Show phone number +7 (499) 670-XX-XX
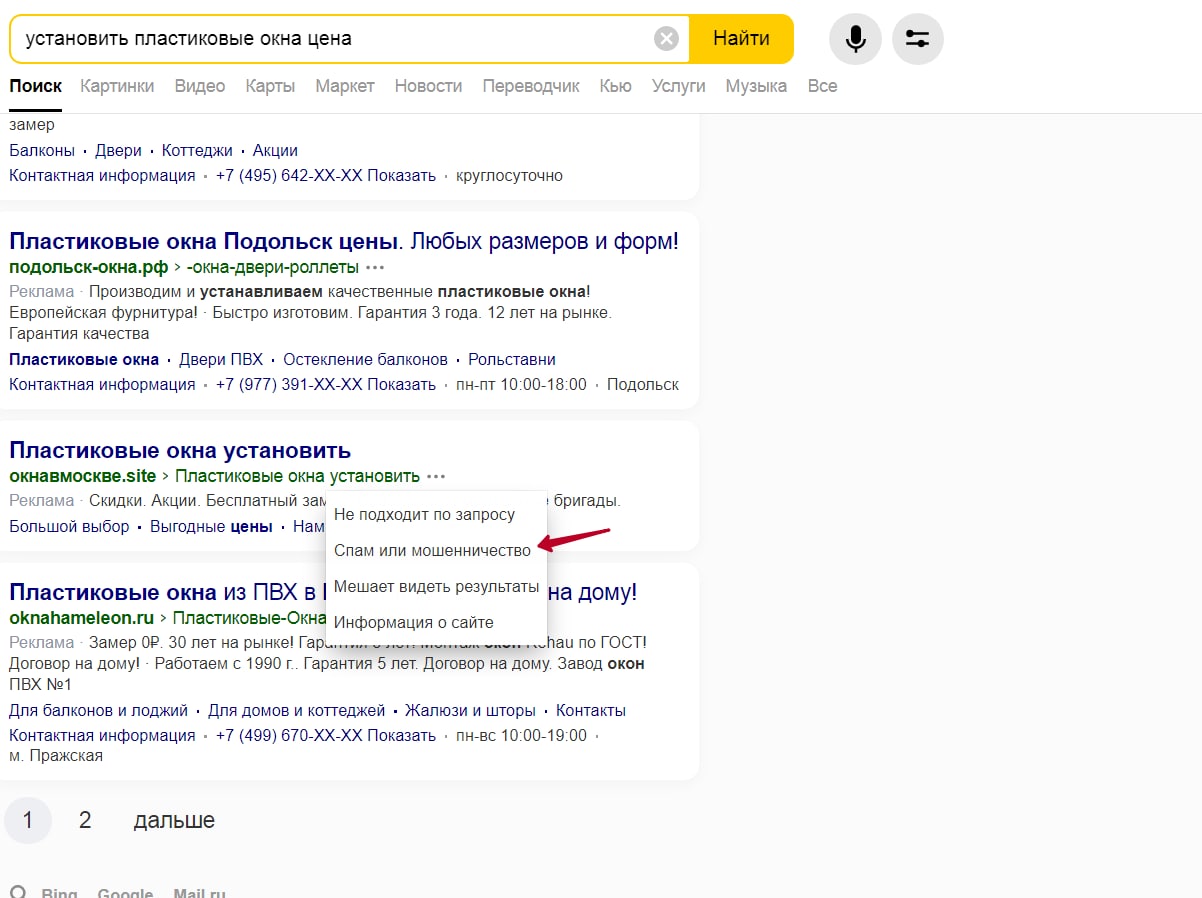 click(326, 736)
